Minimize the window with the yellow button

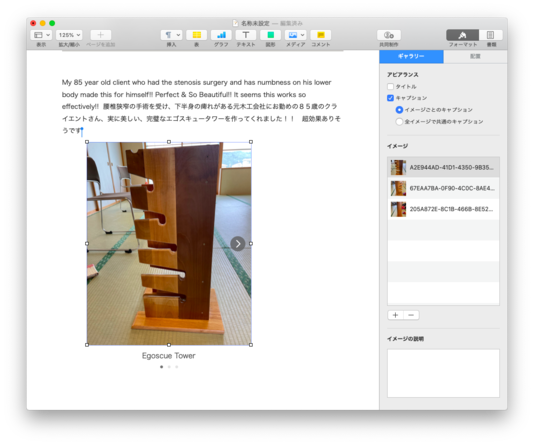[x=43, y=23]
